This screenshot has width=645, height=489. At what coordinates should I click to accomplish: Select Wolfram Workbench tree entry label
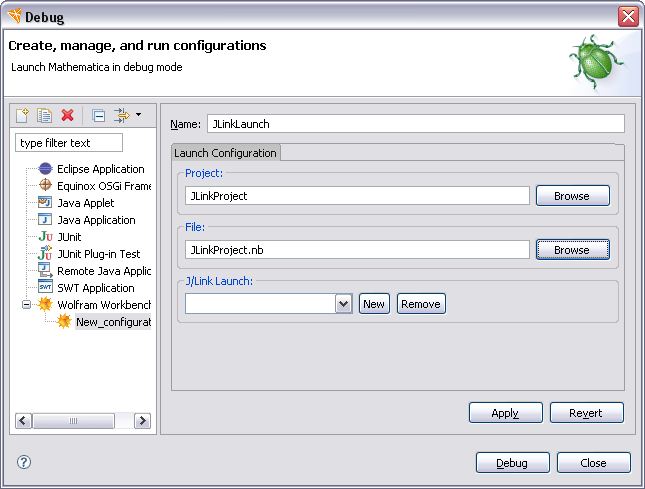(104, 305)
